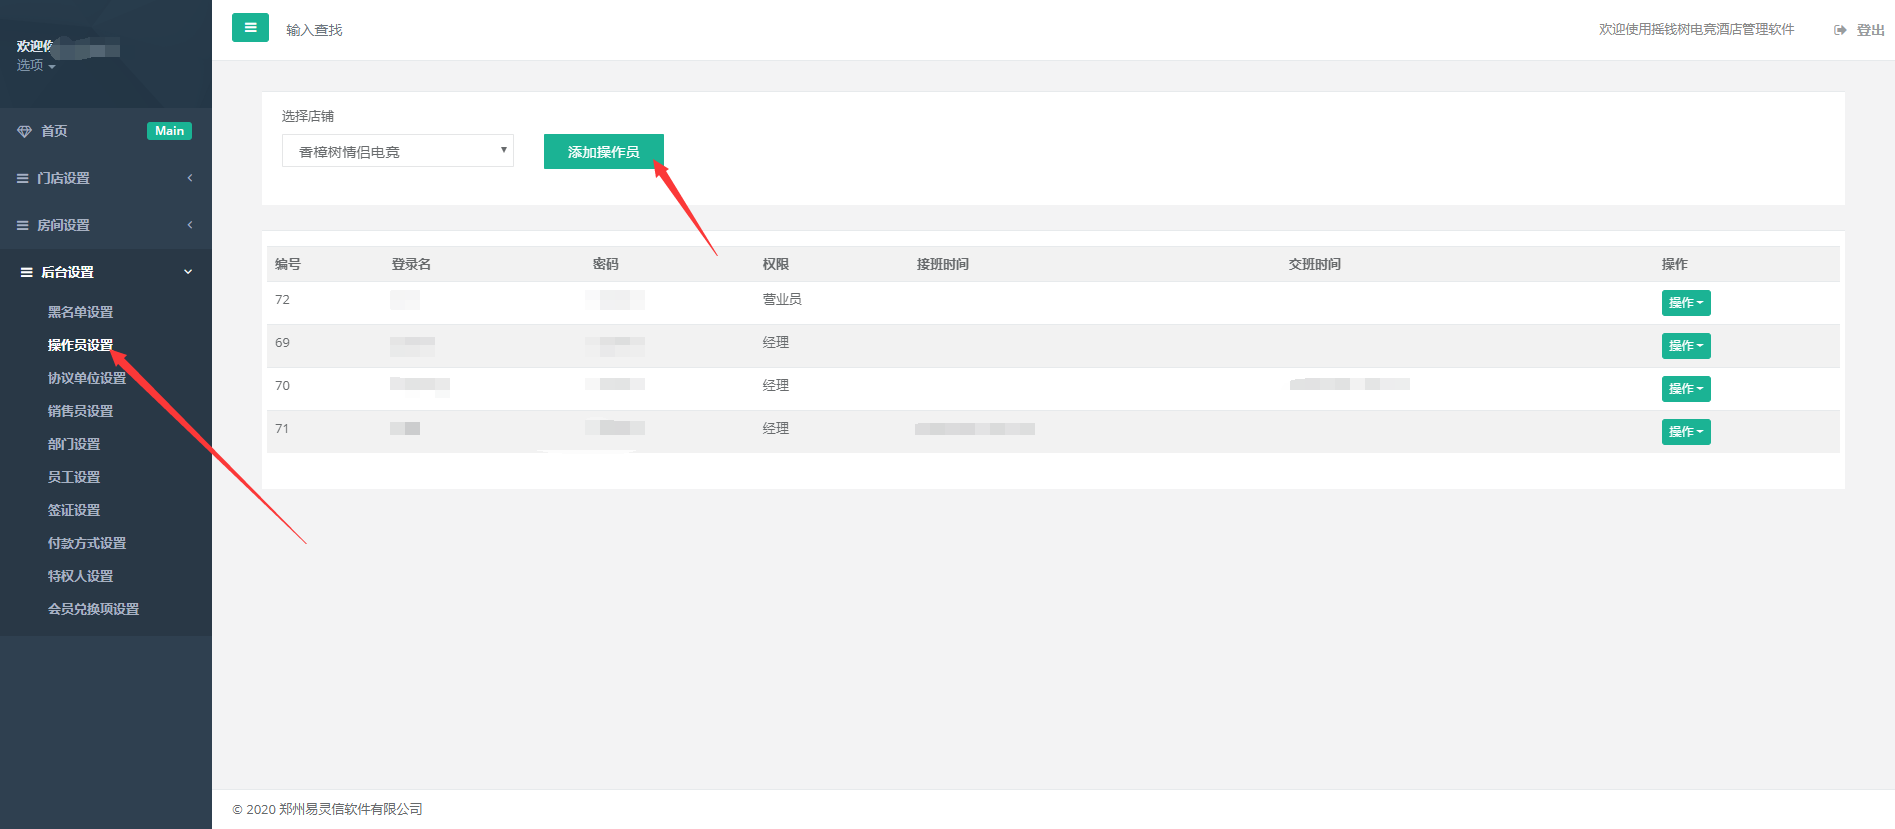Collapse the 后台设置 menu chevron
This screenshot has width=1895, height=829.
coord(188,272)
